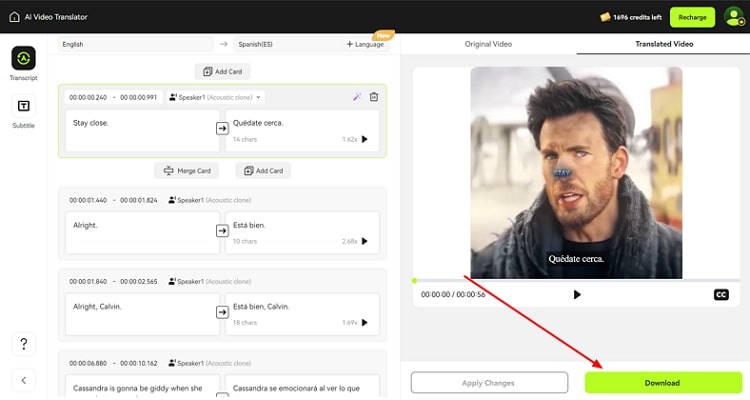Collapse sidebar with the back chevron
The width and height of the screenshot is (750, 400).
[x=23, y=380]
